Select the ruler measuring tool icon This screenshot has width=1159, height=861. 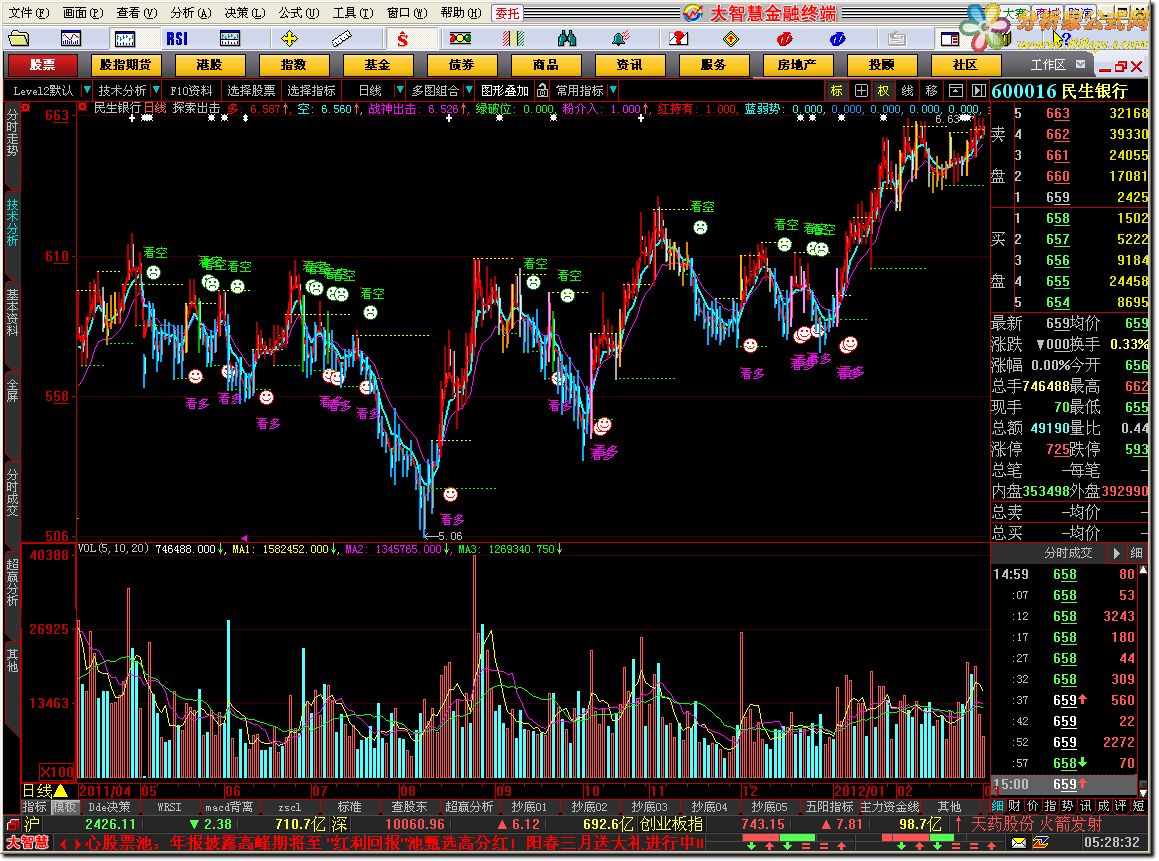point(341,38)
